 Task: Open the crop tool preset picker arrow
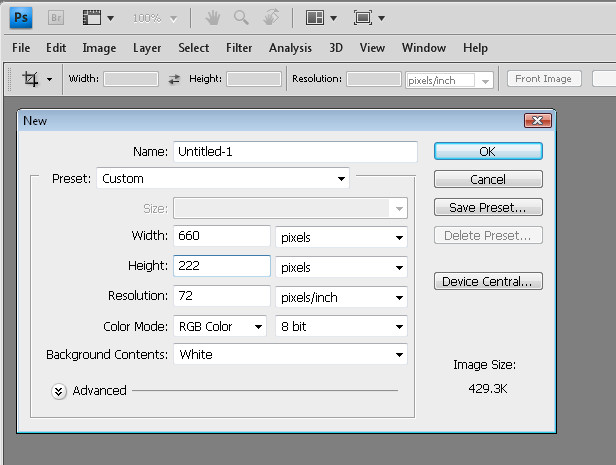click(x=49, y=79)
